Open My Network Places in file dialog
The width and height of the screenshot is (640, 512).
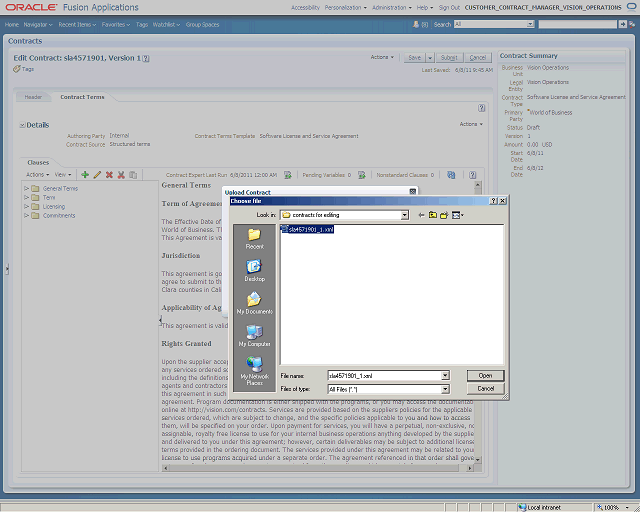254,371
